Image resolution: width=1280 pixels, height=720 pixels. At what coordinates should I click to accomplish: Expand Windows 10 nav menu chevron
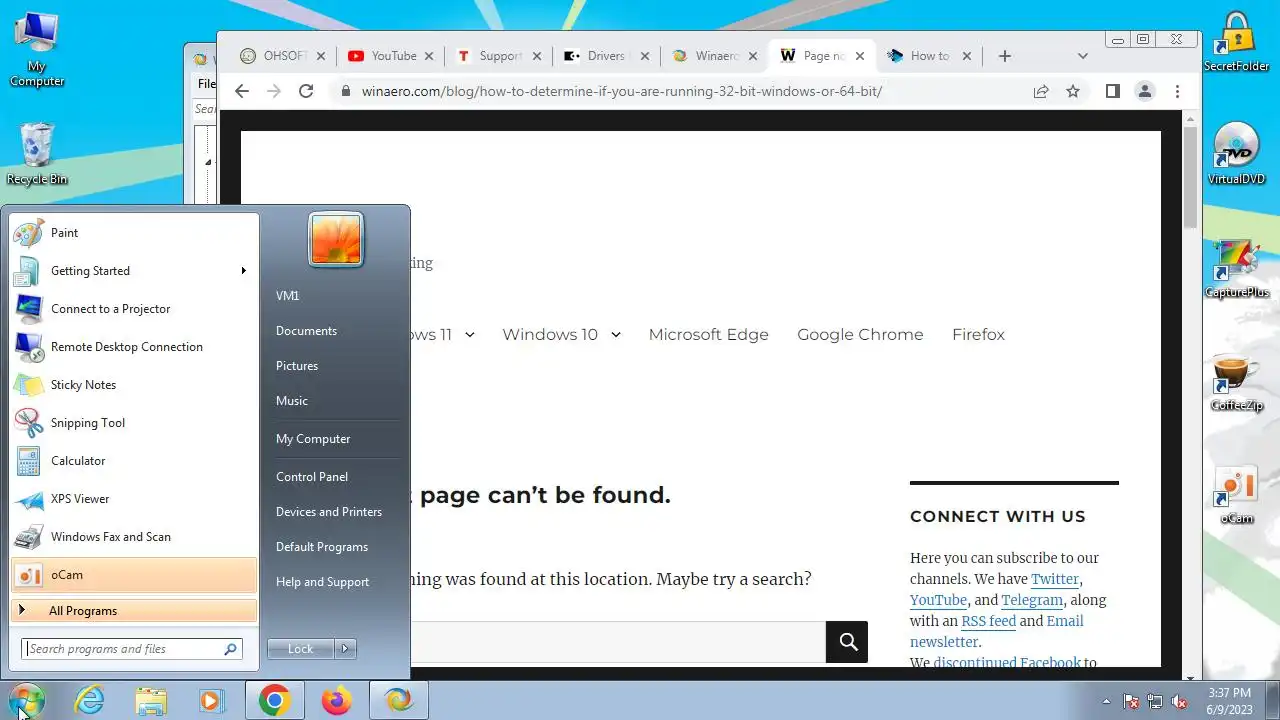click(615, 335)
